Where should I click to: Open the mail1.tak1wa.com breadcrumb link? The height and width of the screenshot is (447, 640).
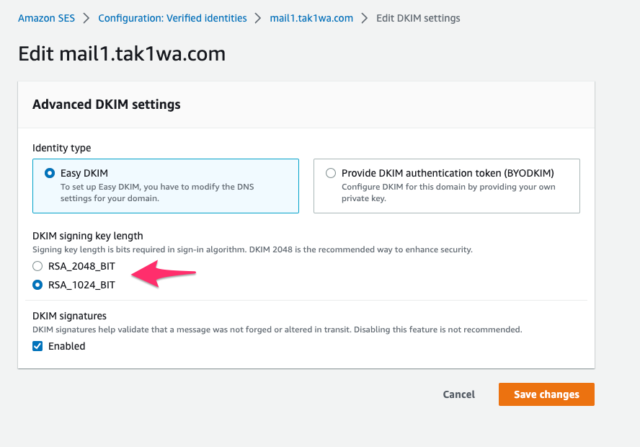[311, 18]
